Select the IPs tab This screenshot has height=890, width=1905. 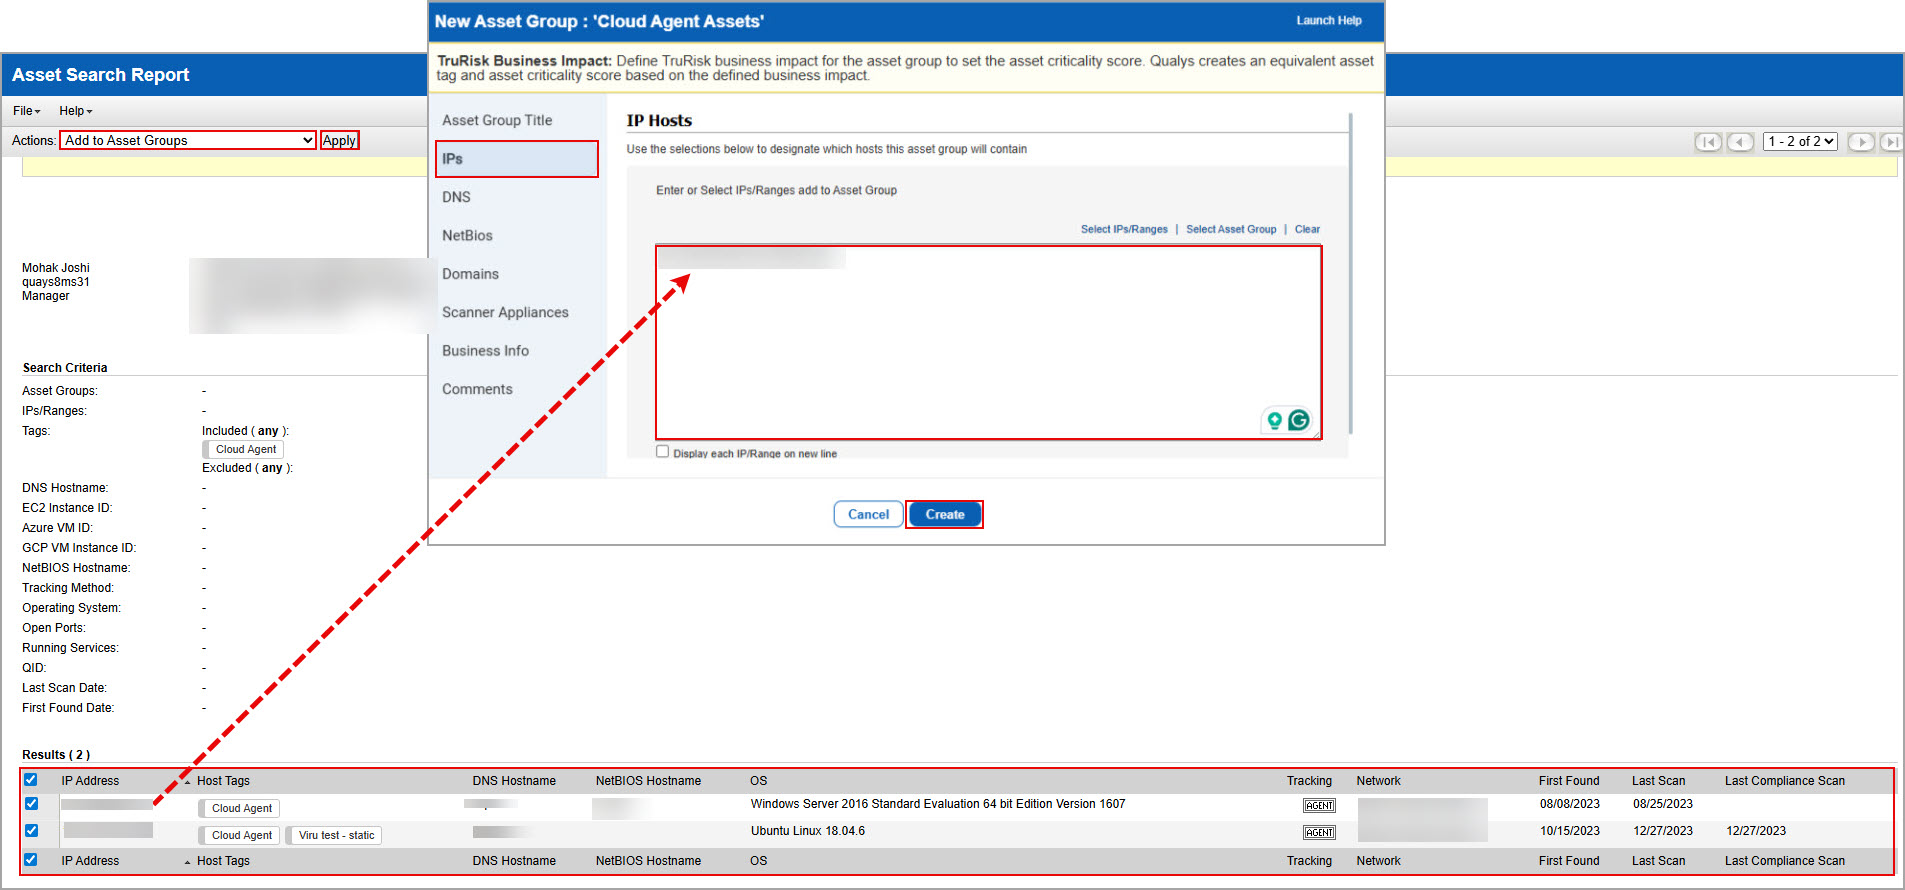pyautogui.click(x=517, y=159)
